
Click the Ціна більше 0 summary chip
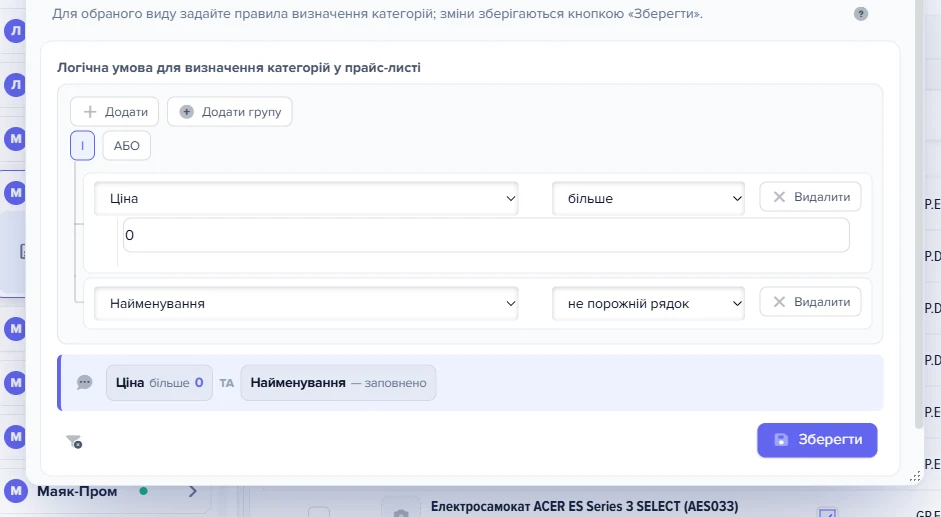pos(159,382)
